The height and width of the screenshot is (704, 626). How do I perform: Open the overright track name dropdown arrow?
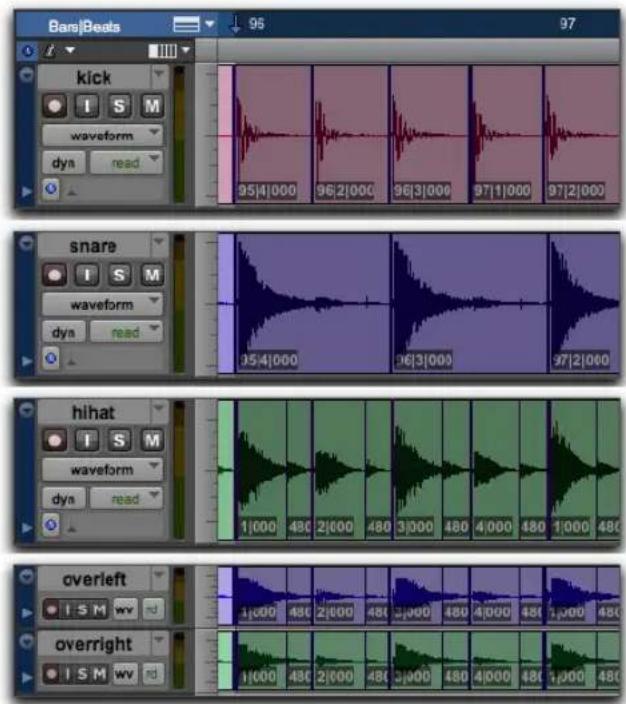tap(159, 640)
